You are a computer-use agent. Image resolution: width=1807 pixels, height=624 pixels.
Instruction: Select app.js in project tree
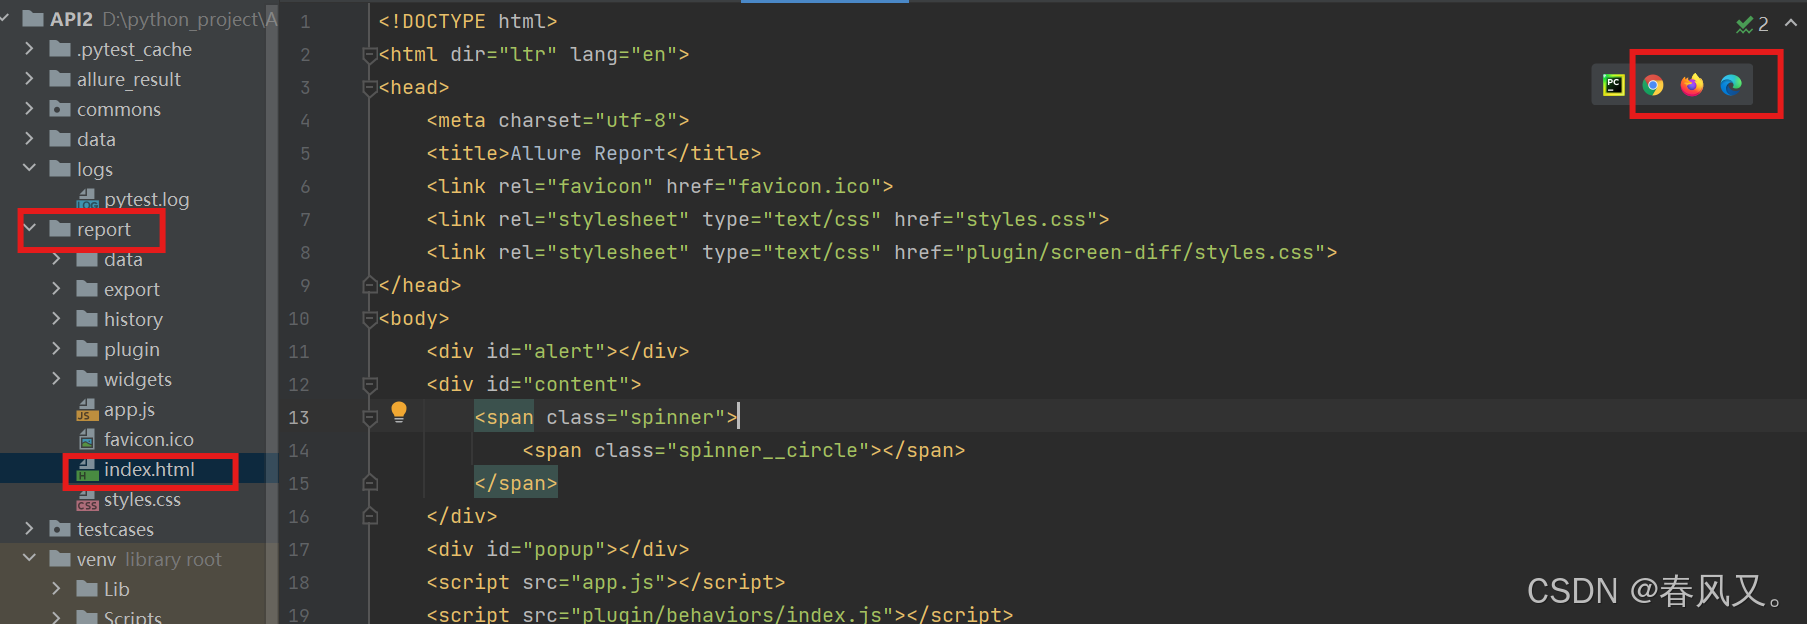[129, 410]
